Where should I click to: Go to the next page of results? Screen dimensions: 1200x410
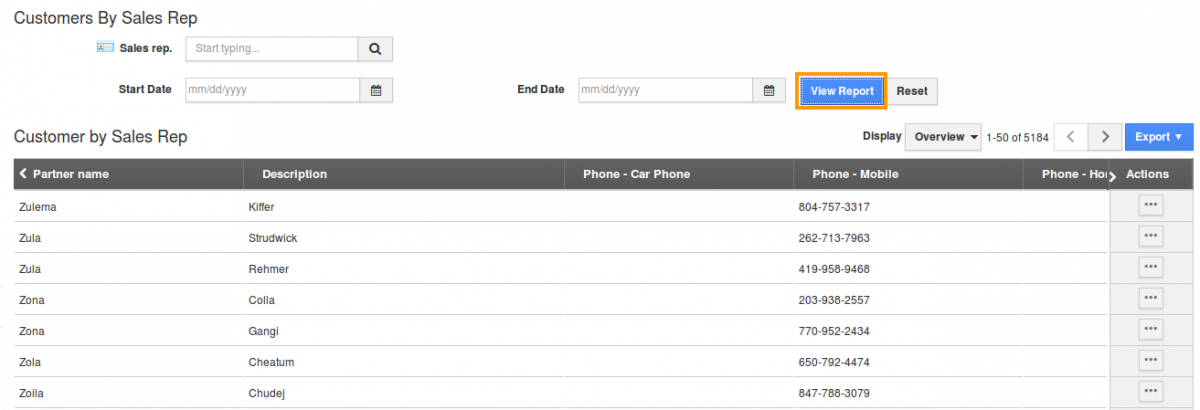pyautogui.click(x=1104, y=137)
